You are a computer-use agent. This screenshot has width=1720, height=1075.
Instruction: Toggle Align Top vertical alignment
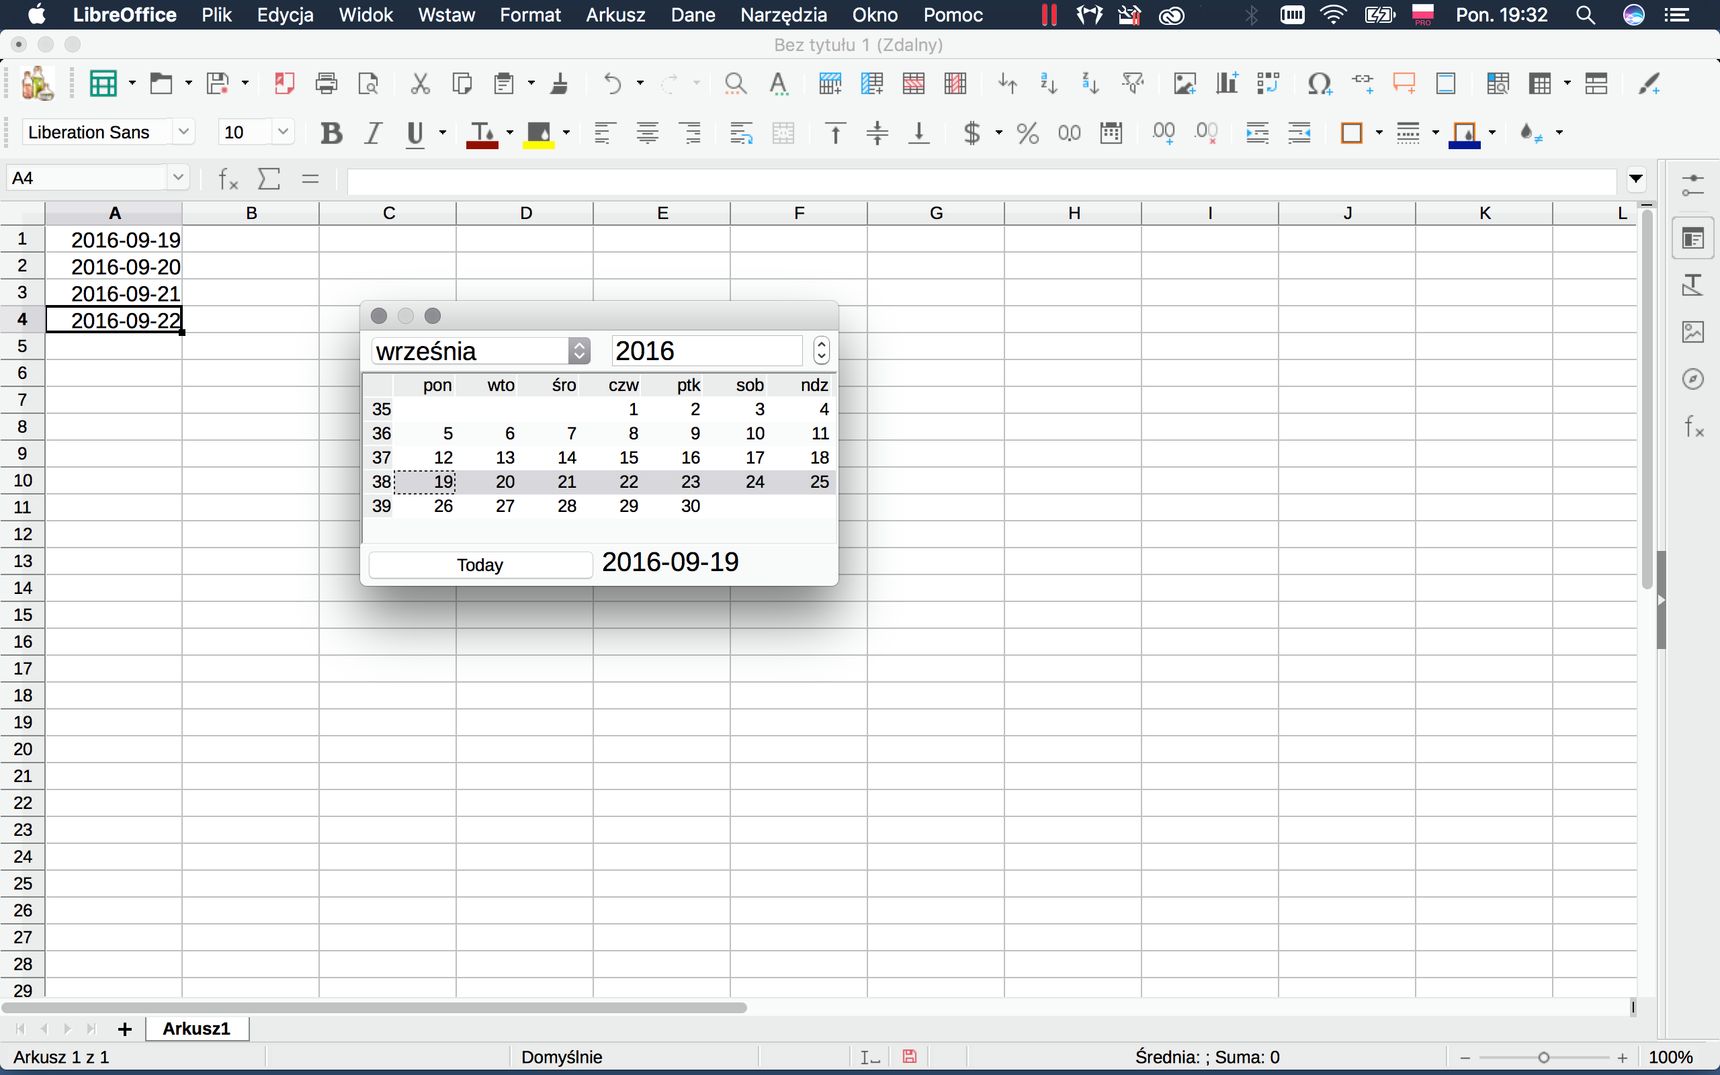(x=835, y=133)
